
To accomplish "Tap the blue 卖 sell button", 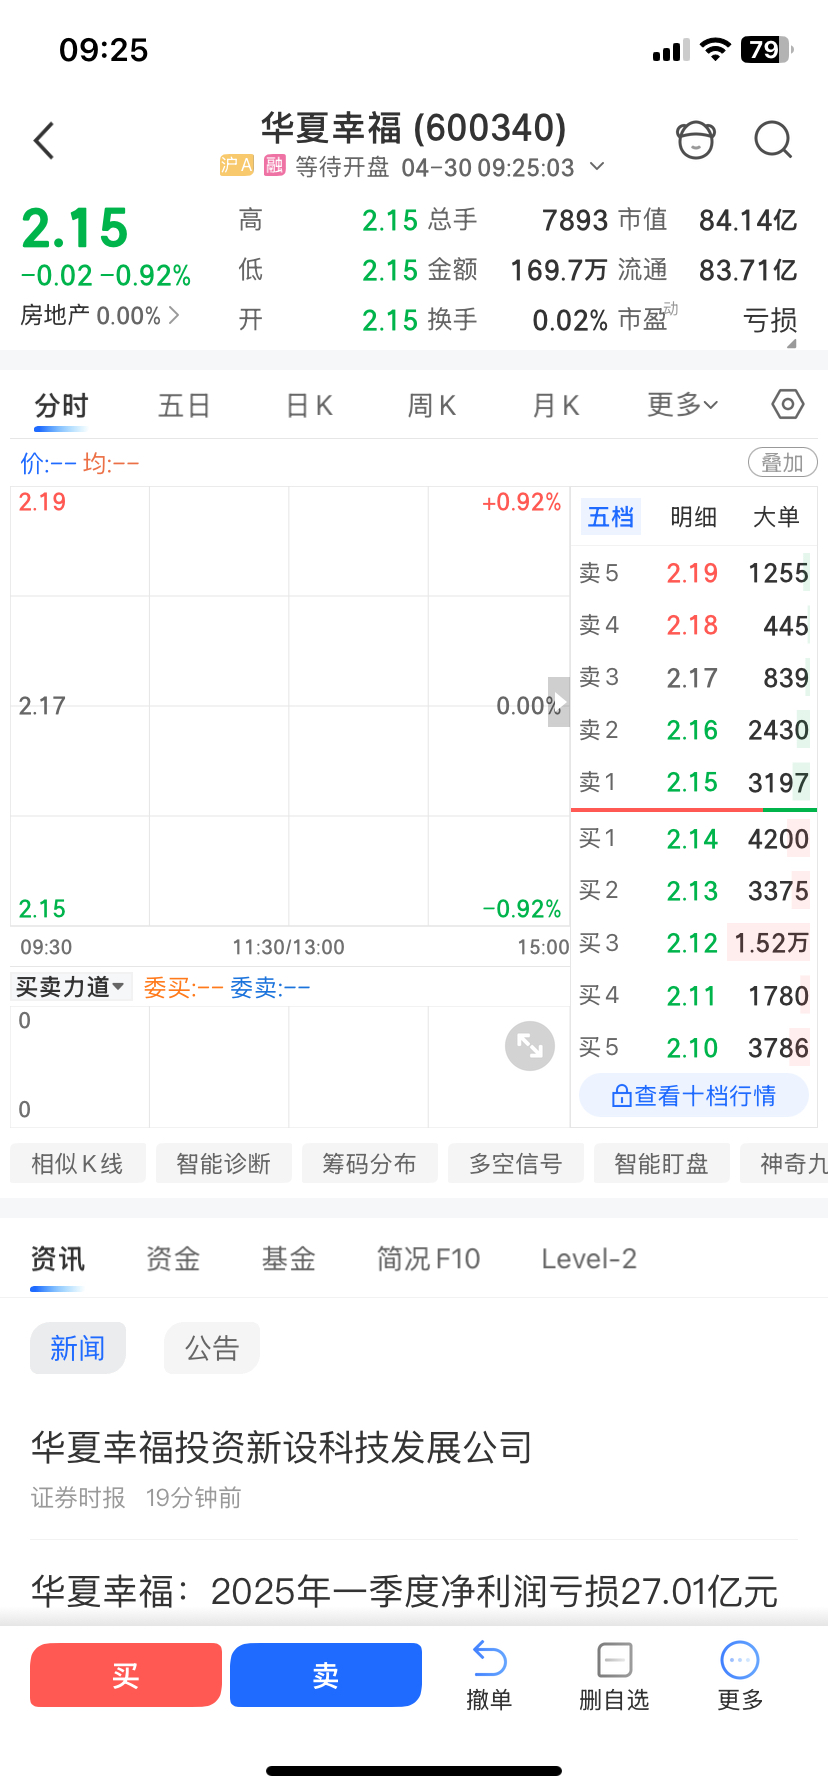I will (x=326, y=1675).
